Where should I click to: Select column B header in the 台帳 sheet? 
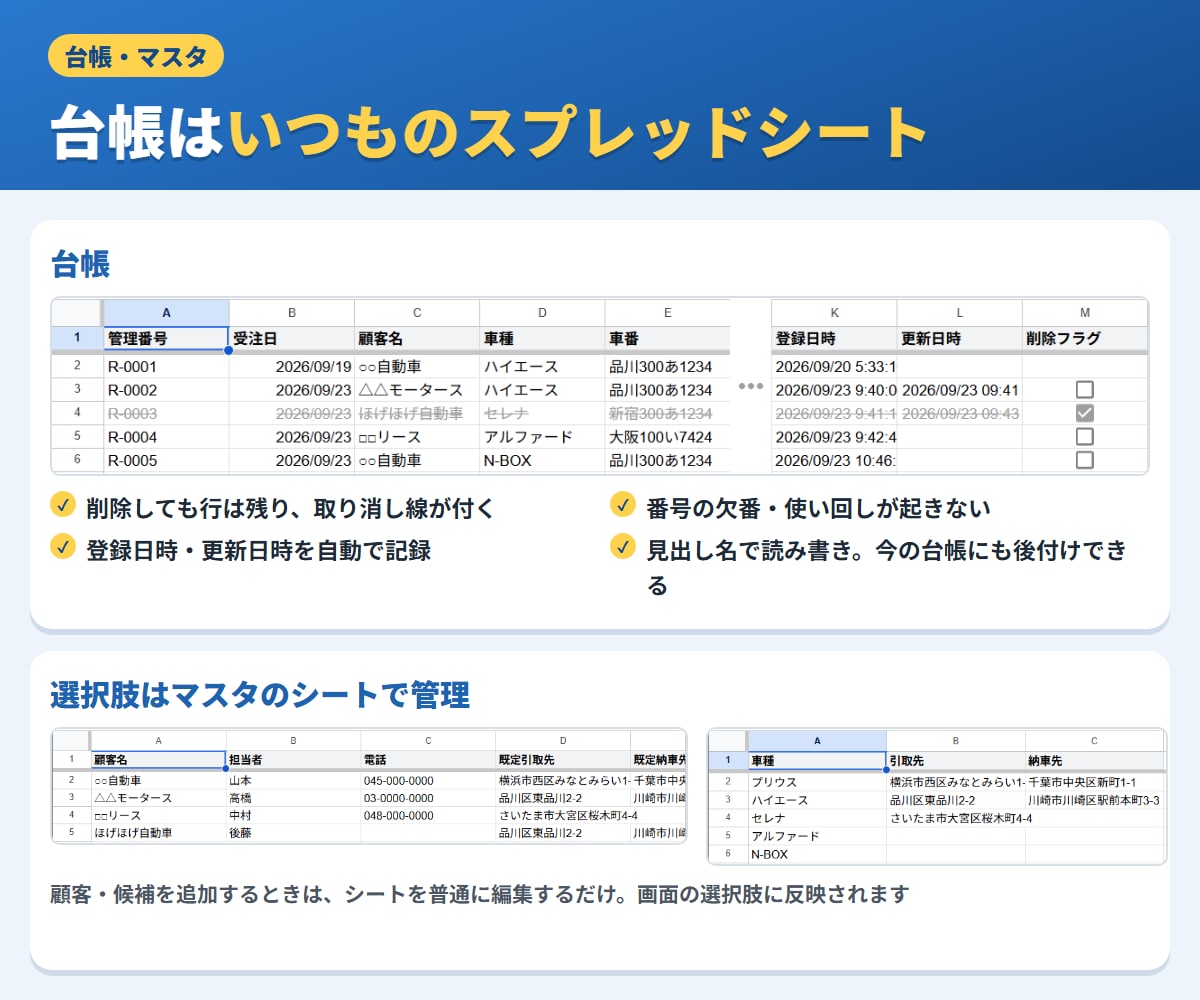click(292, 312)
